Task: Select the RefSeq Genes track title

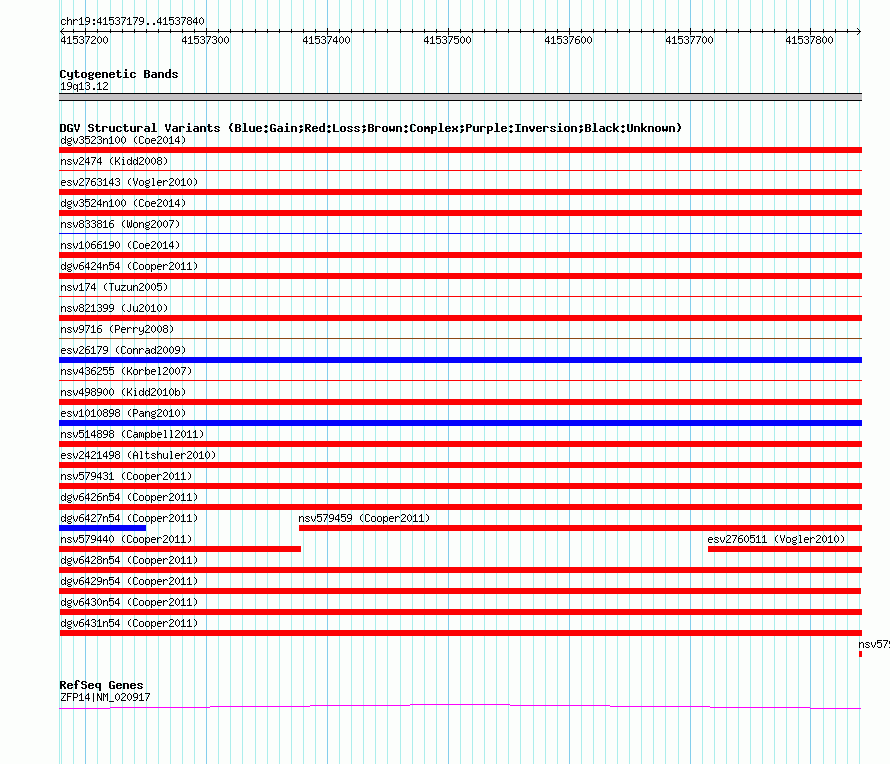Action: pos(101,685)
